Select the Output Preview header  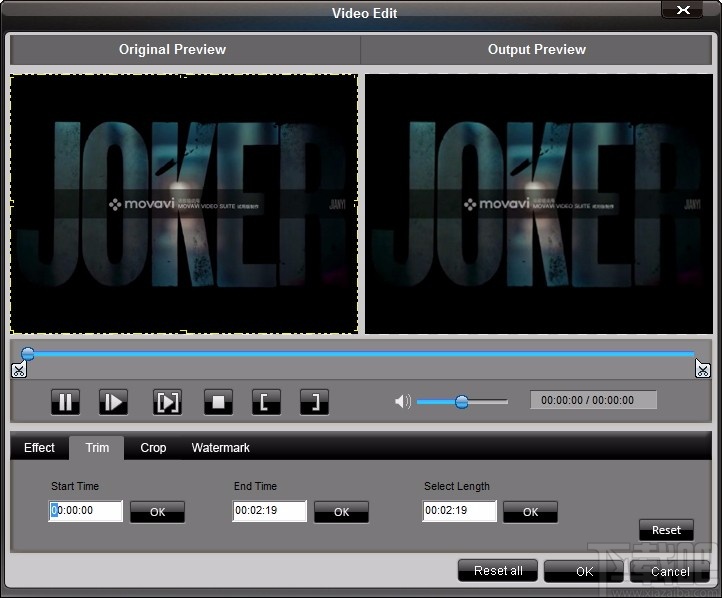[x=536, y=50]
